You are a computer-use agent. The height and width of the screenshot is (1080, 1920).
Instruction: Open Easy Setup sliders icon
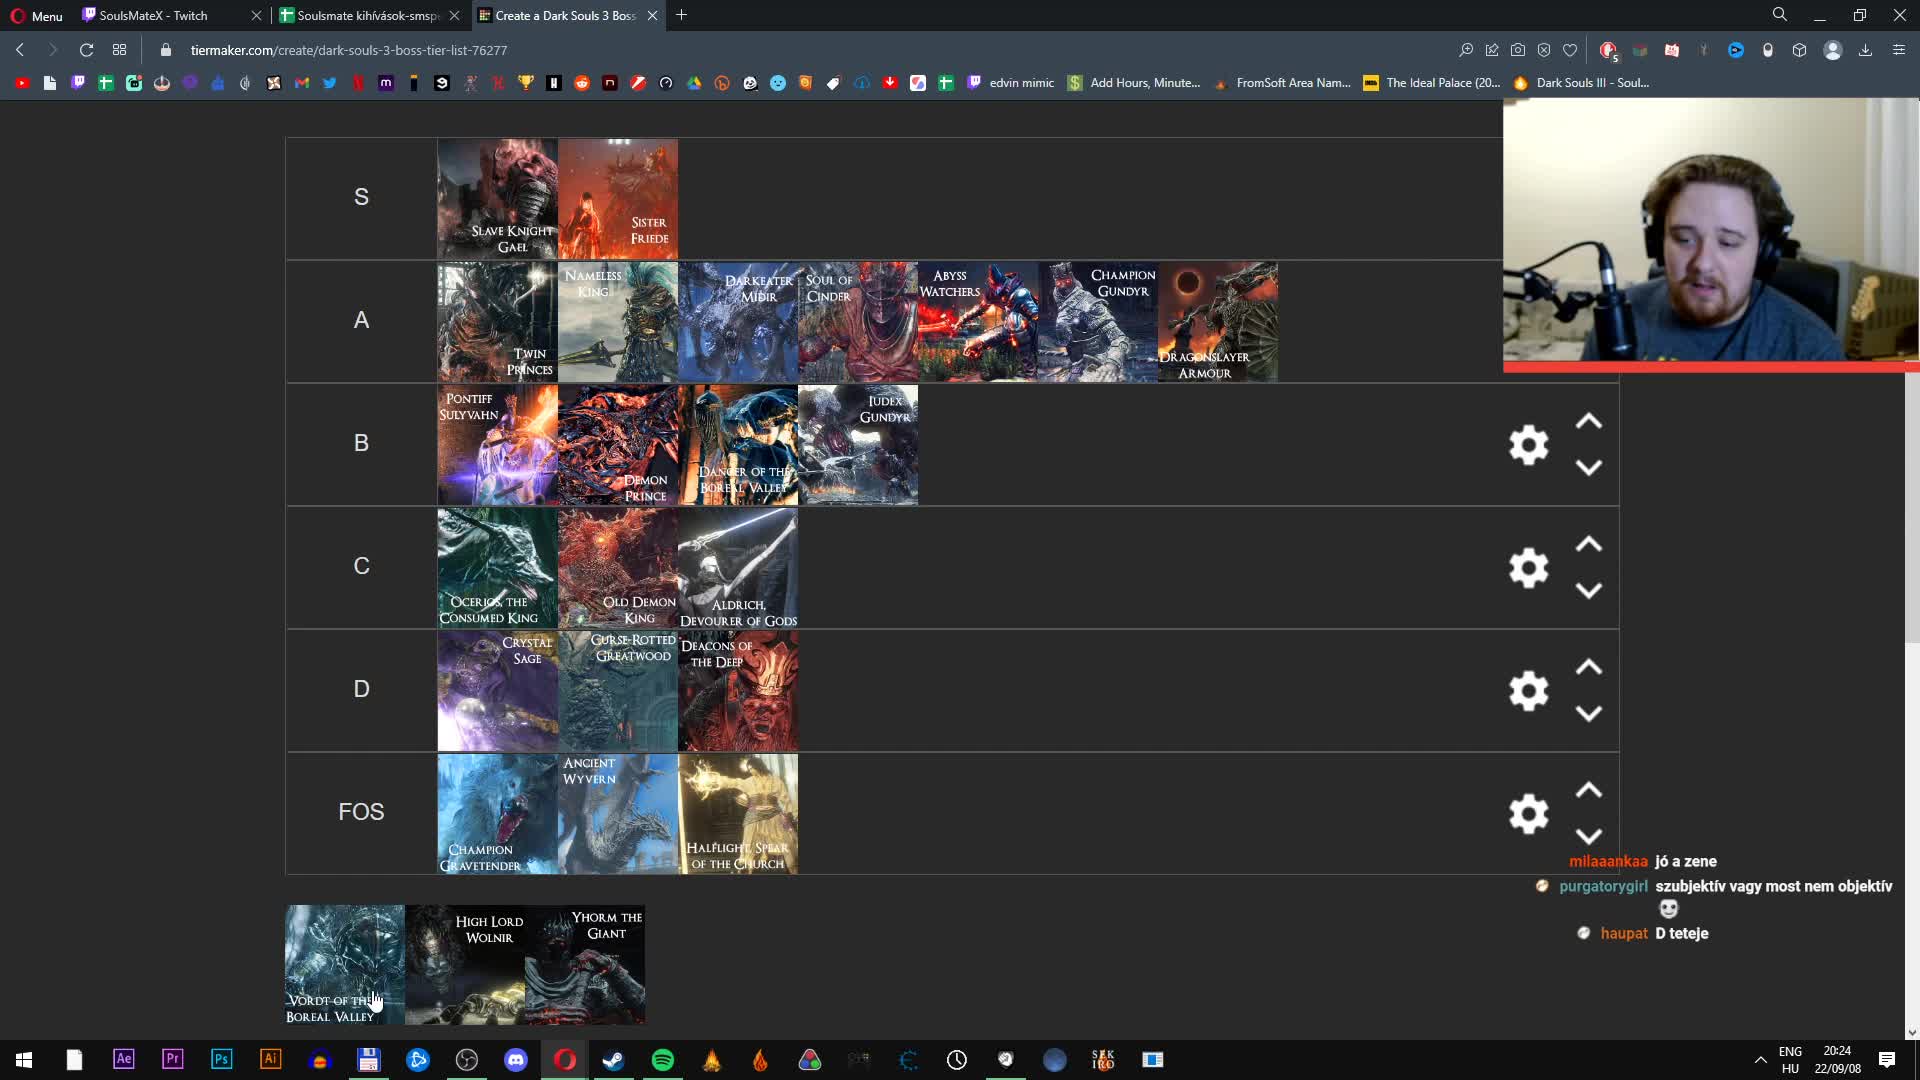point(1899,50)
